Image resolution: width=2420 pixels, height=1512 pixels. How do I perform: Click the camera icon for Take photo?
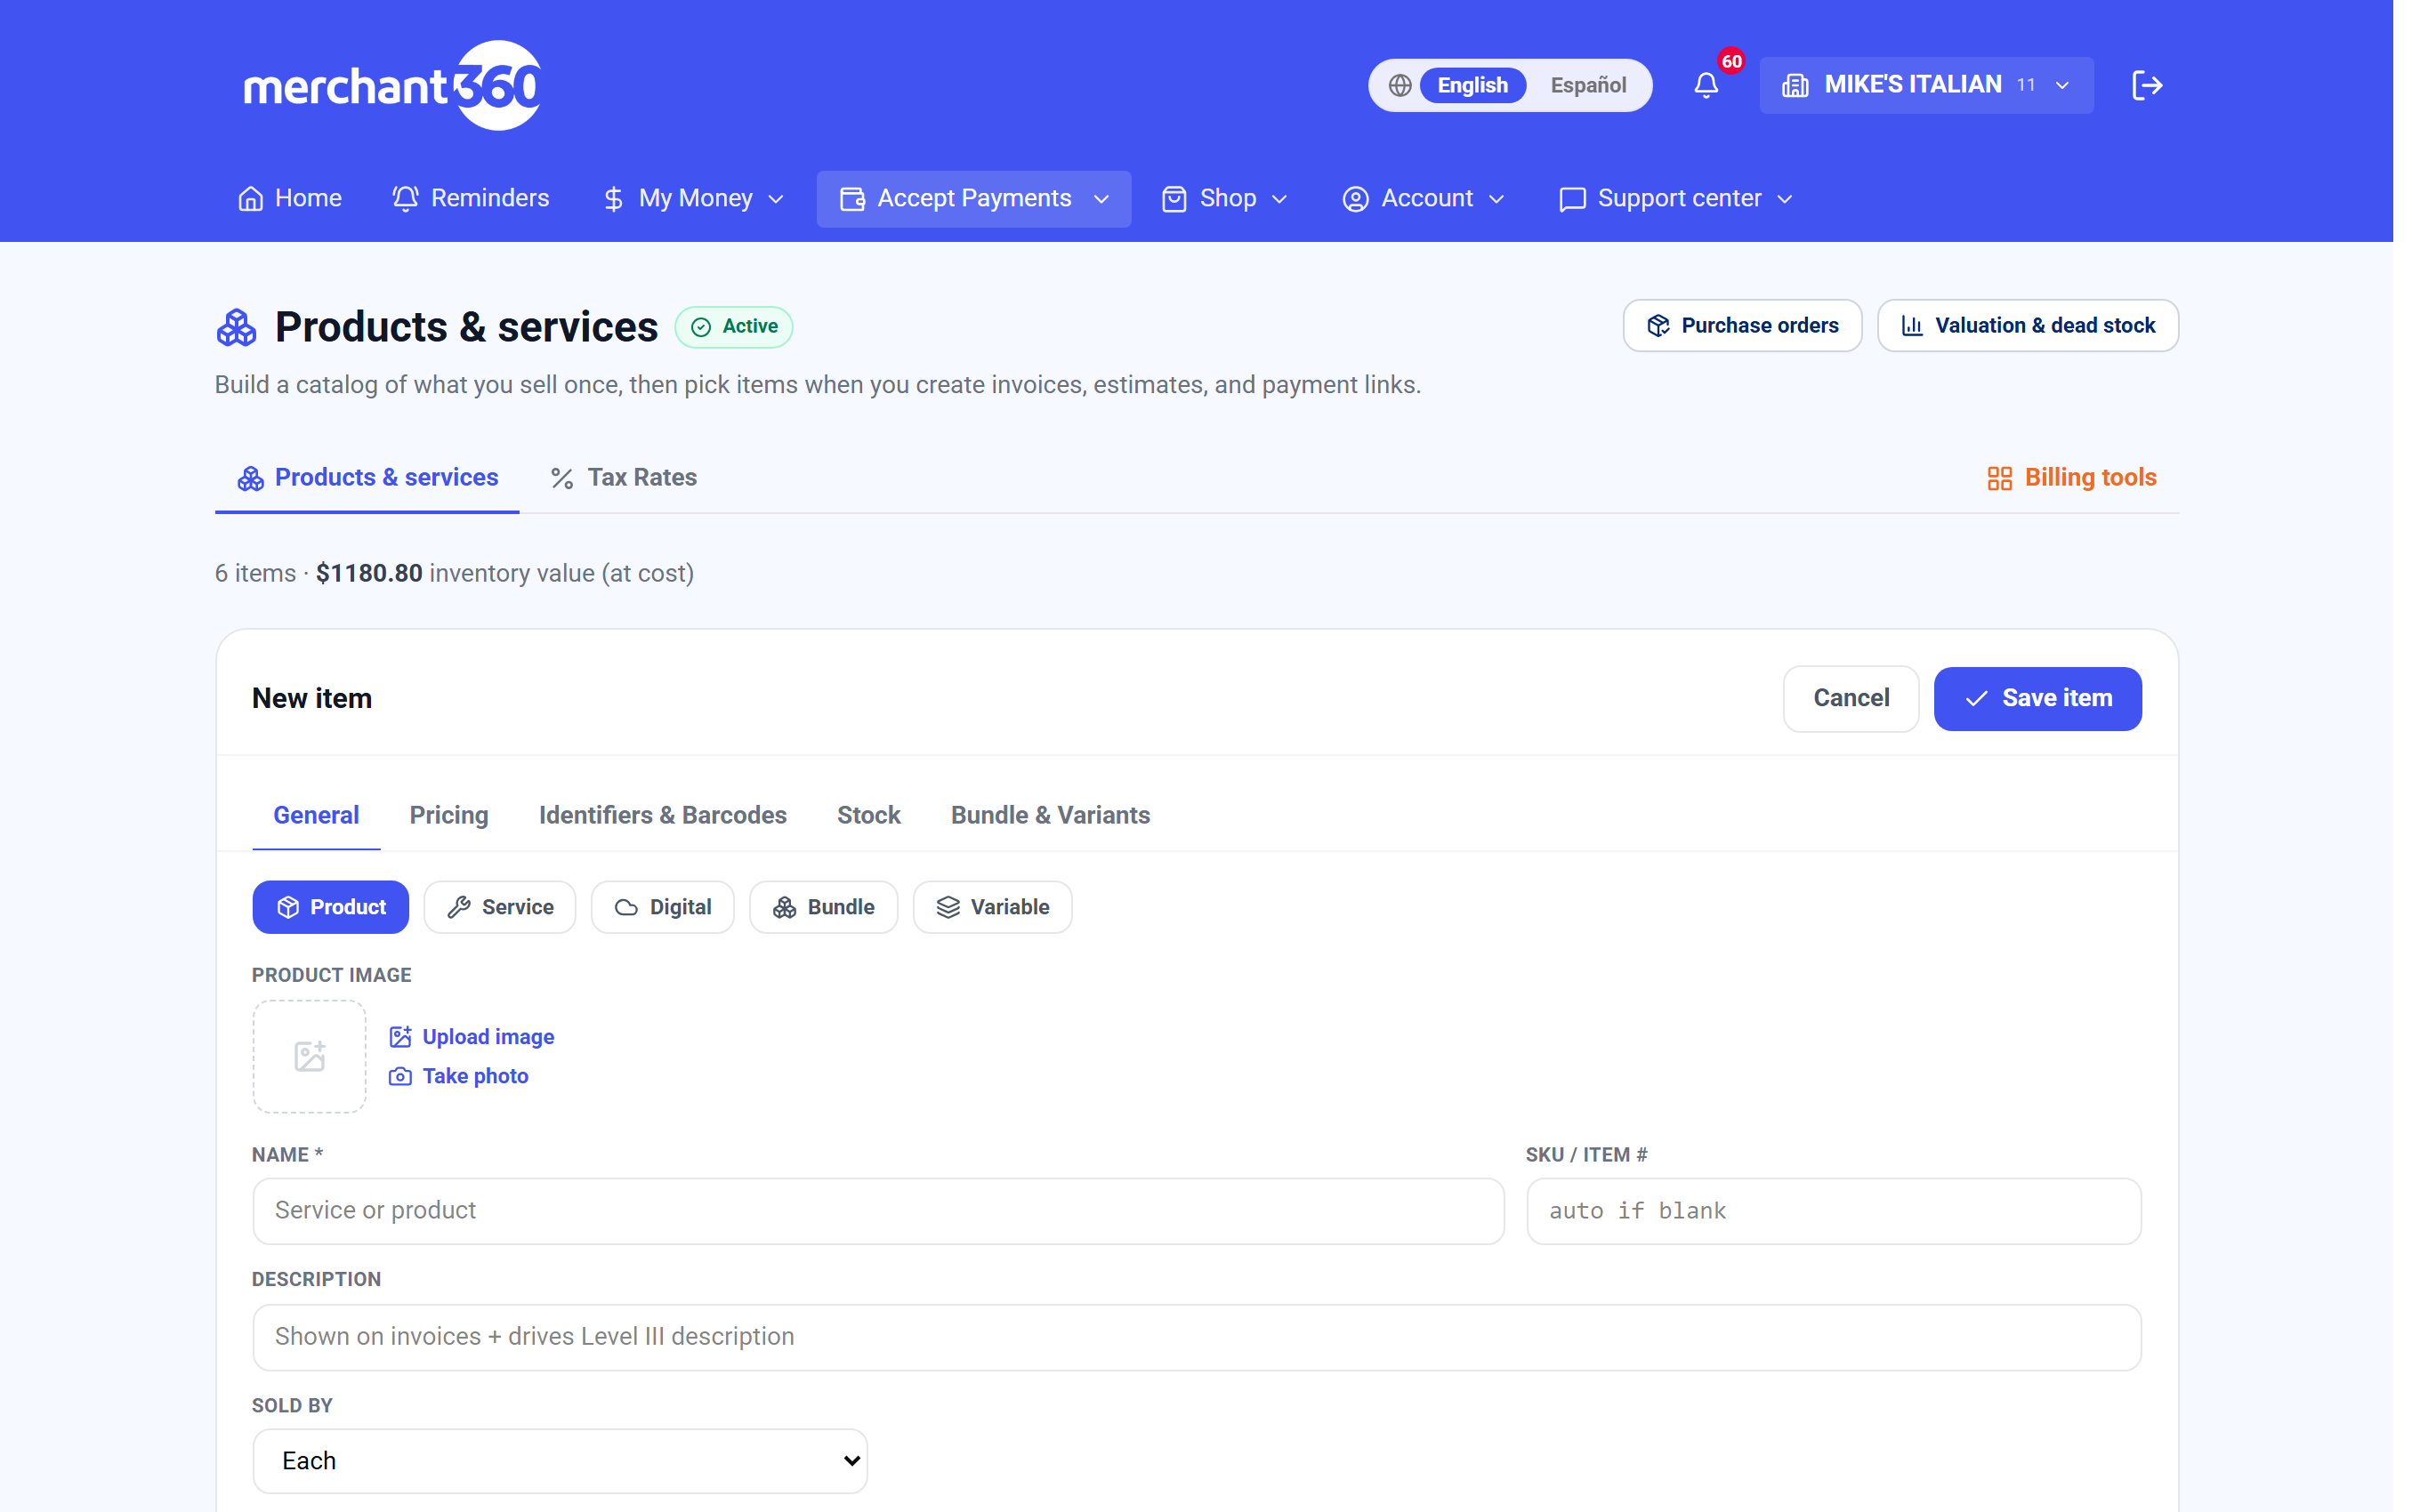pyautogui.click(x=400, y=1076)
